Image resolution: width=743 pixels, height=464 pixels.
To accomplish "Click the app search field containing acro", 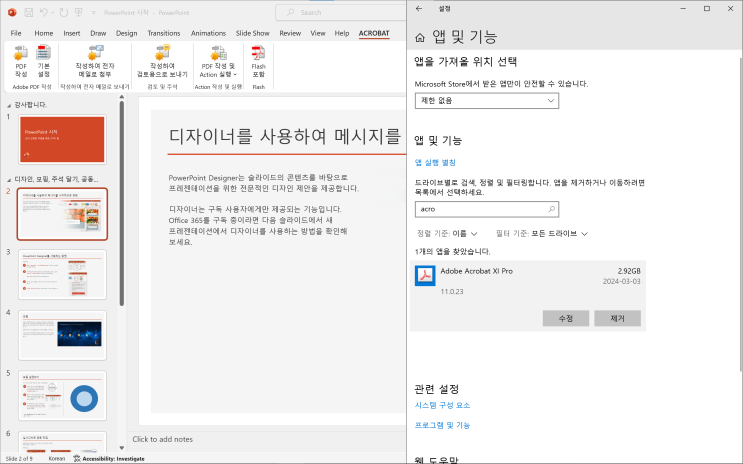I will coord(487,209).
